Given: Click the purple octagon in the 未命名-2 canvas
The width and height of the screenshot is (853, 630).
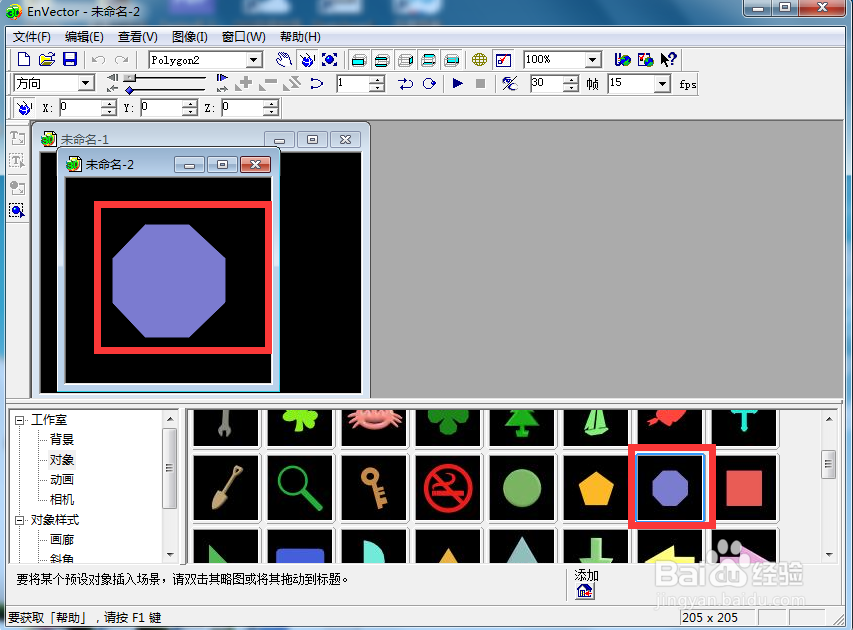Looking at the screenshot, I should click(169, 281).
